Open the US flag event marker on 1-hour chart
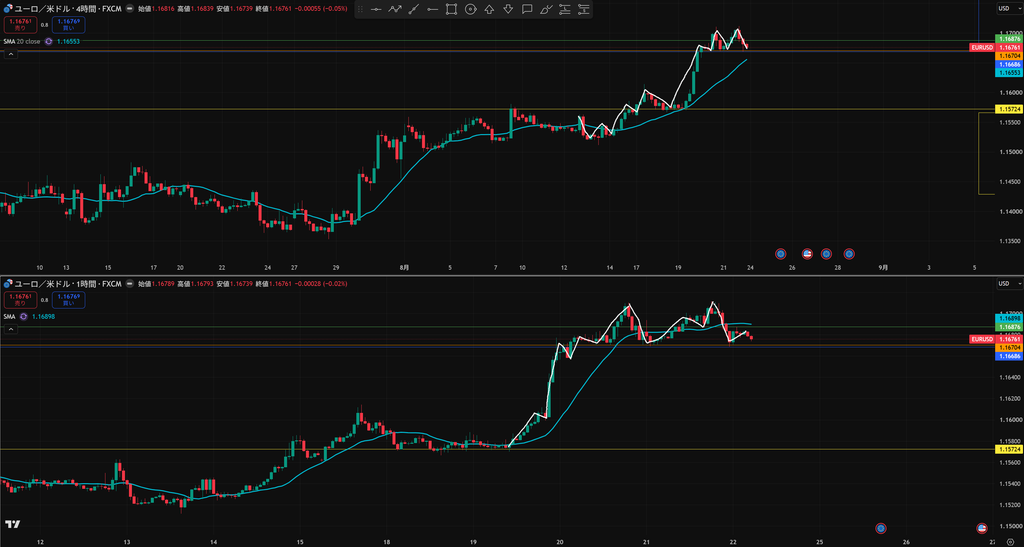1024x547 pixels. click(981, 527)
